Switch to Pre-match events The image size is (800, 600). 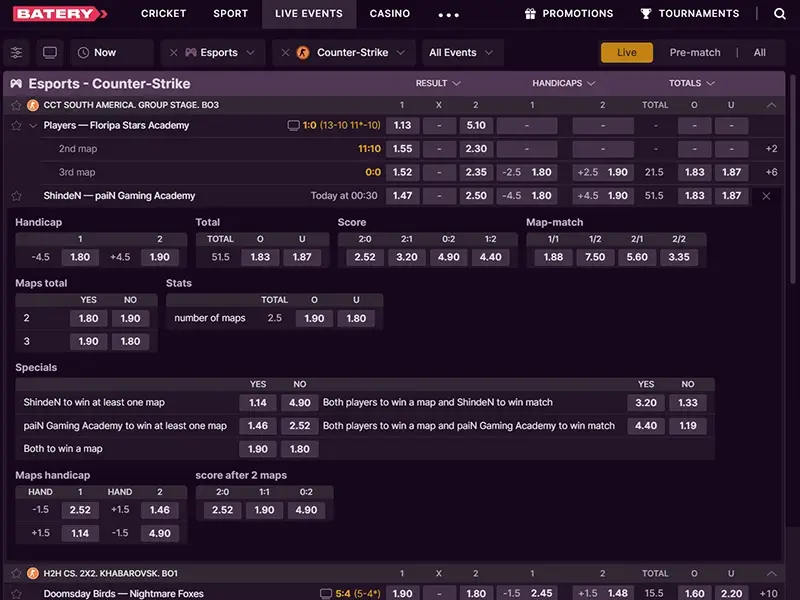(x=695, y=53)
